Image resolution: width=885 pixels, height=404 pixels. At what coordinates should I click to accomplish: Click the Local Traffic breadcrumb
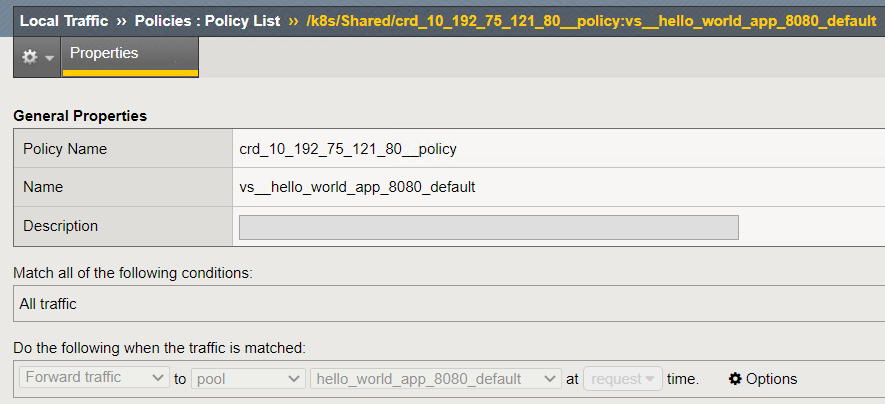click(64, 21)
